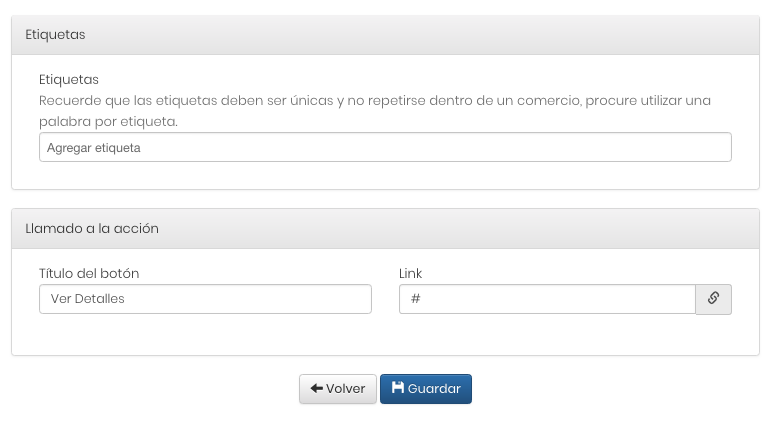777x421 pixels.
Task: Click into the Título del botón field
Action: tap(205, 299)
